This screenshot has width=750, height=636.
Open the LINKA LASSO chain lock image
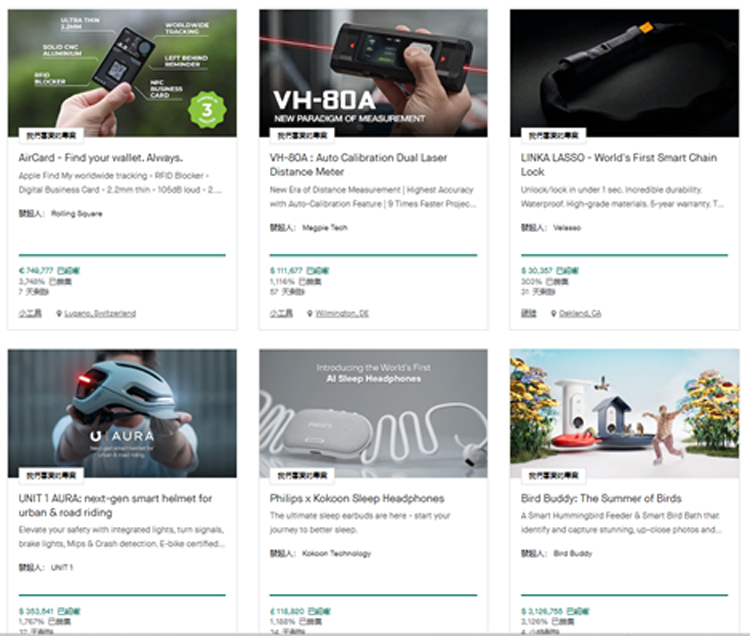pyautogui.click(x=624, y=73)
